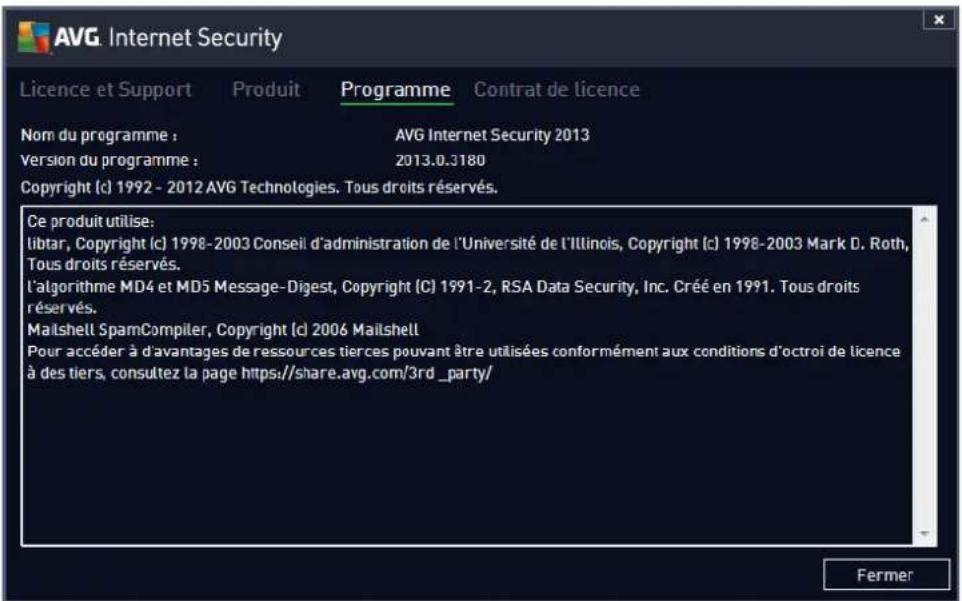Click the Mailshell SpamCompiler line
This screenshot has height=601, width=962.
[x=223, y=330]
